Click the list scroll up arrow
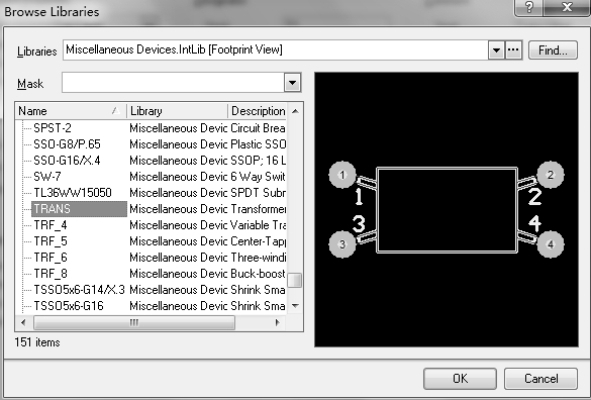The width and height of the screenshot is (591, 400). [295, 111]
